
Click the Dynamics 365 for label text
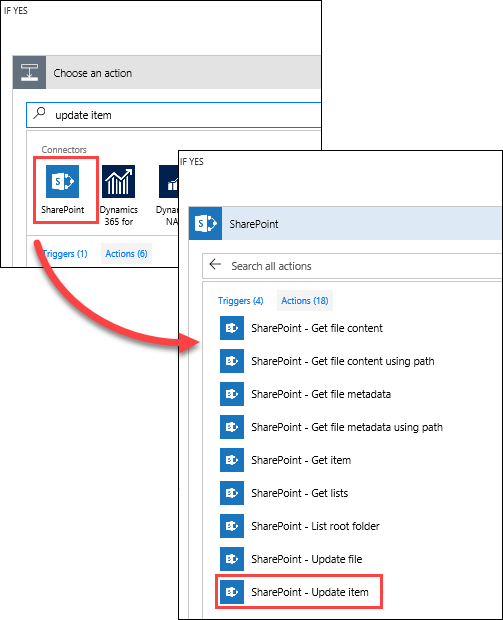(119, 215)
